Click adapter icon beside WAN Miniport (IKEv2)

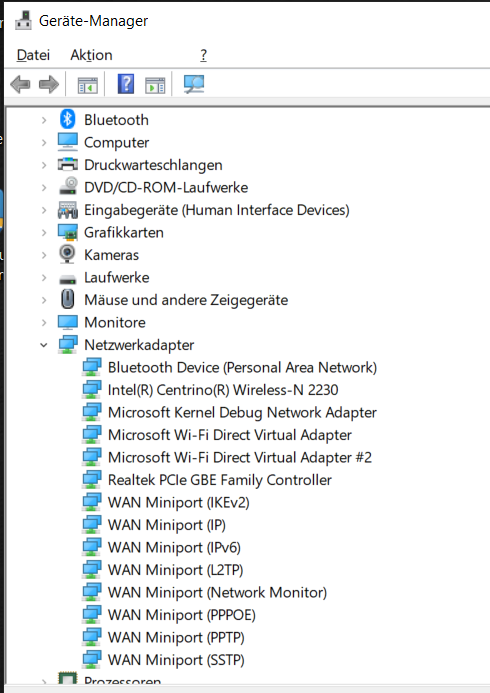(91, 503)
